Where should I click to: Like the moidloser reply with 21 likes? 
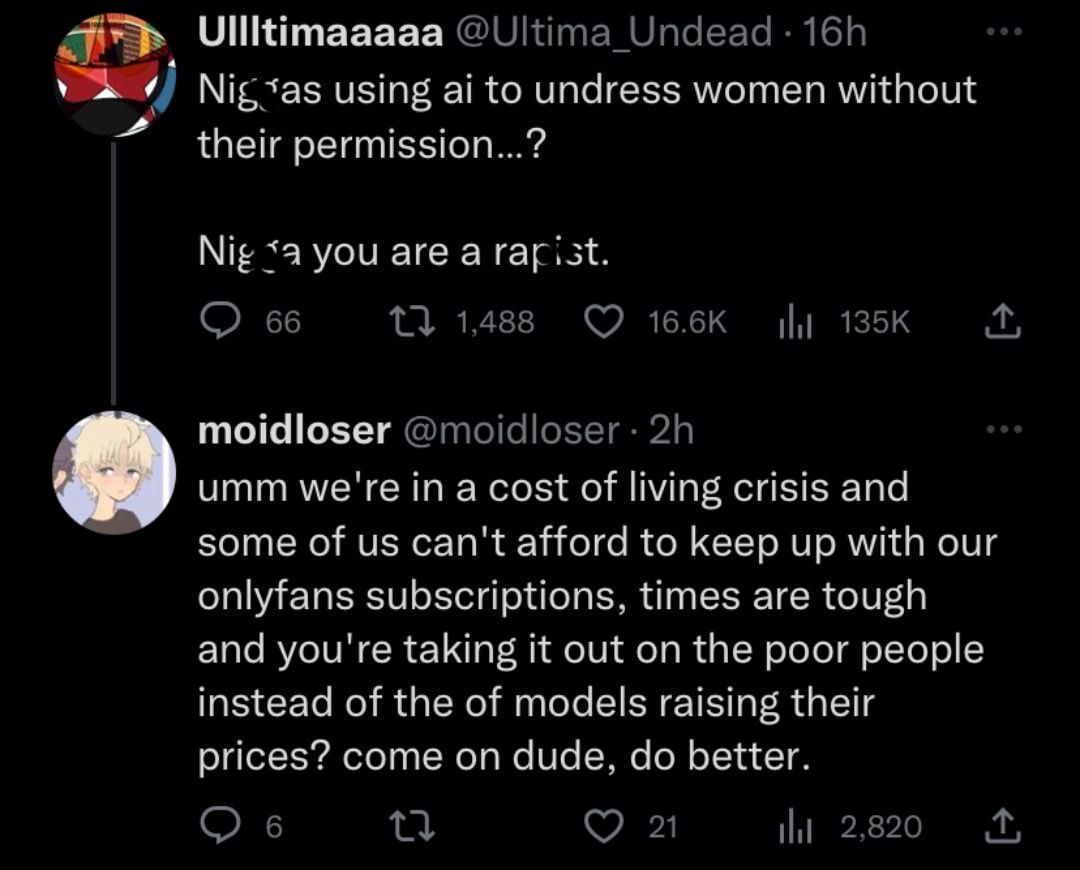click(602, 826)
